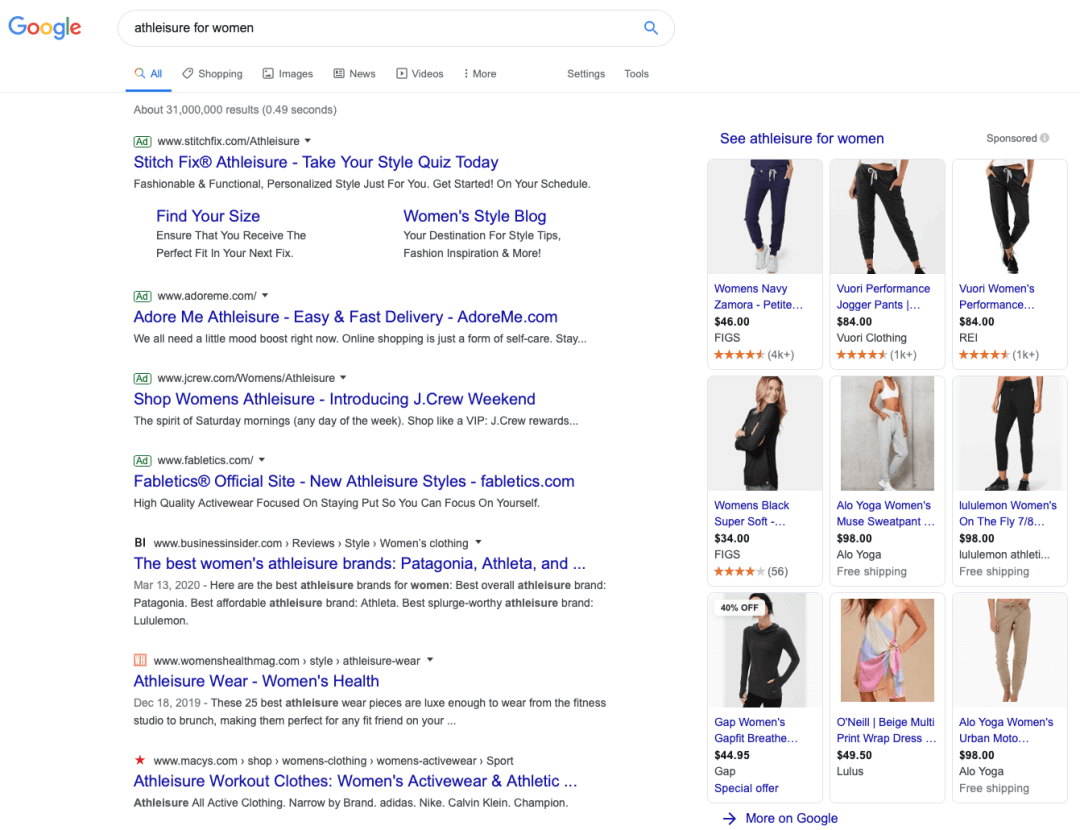The width and height of the screenshot is (1080, 830).
Task: Open the Videos tab
Action: [x=420, y=74]
